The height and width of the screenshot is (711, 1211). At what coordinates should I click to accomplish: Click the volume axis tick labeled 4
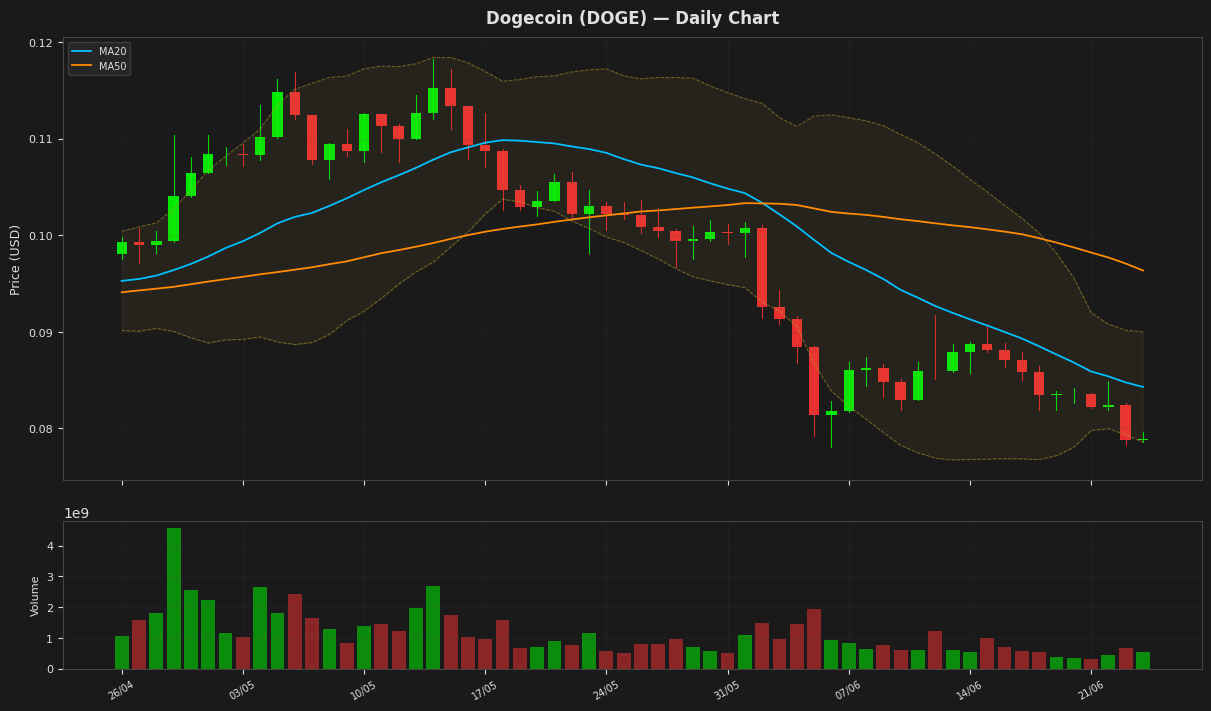51,546
